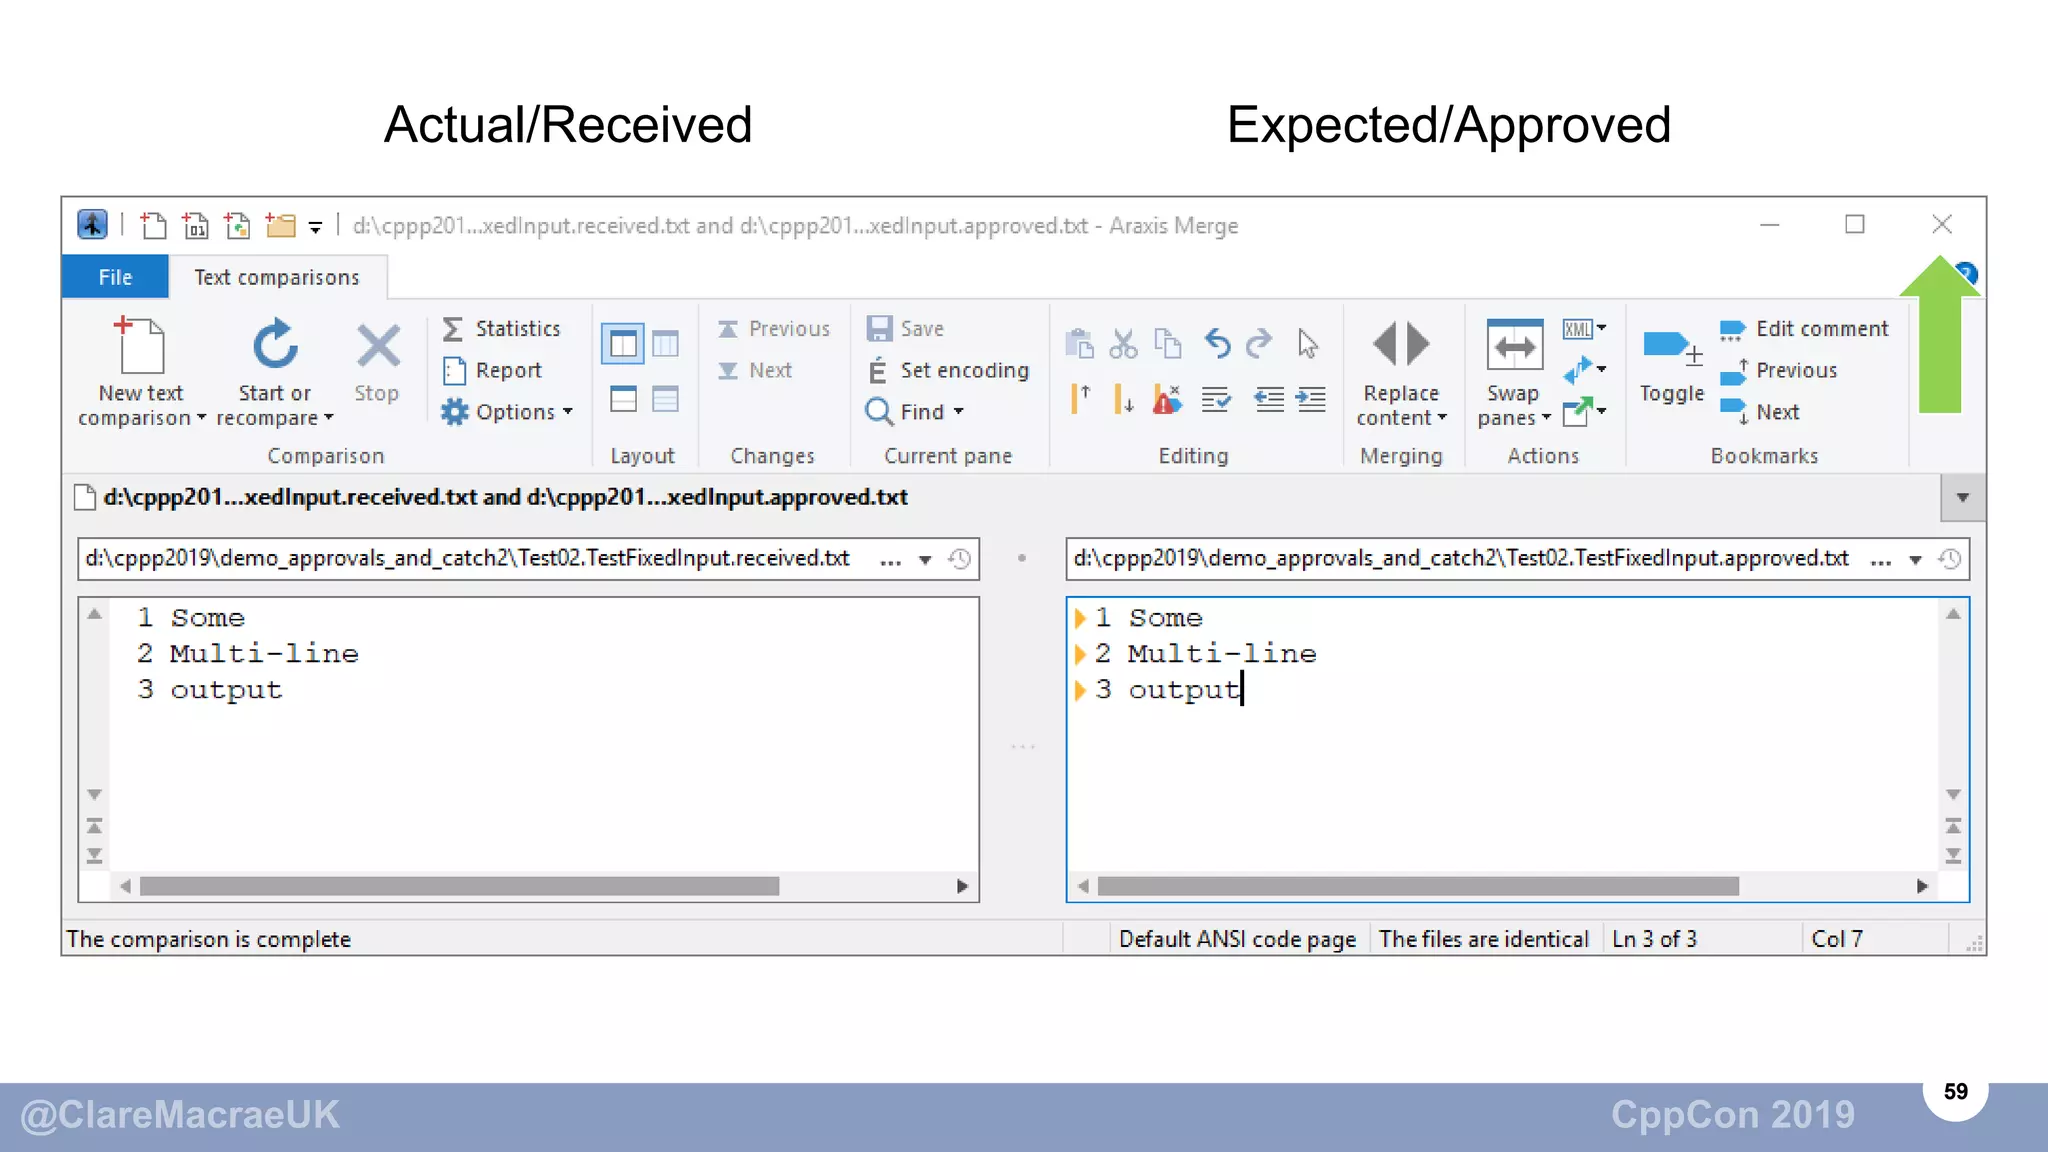Click the Cut scissors icon
The height and width of the screenshot is (1152, 2048).
coord(1123,343)
